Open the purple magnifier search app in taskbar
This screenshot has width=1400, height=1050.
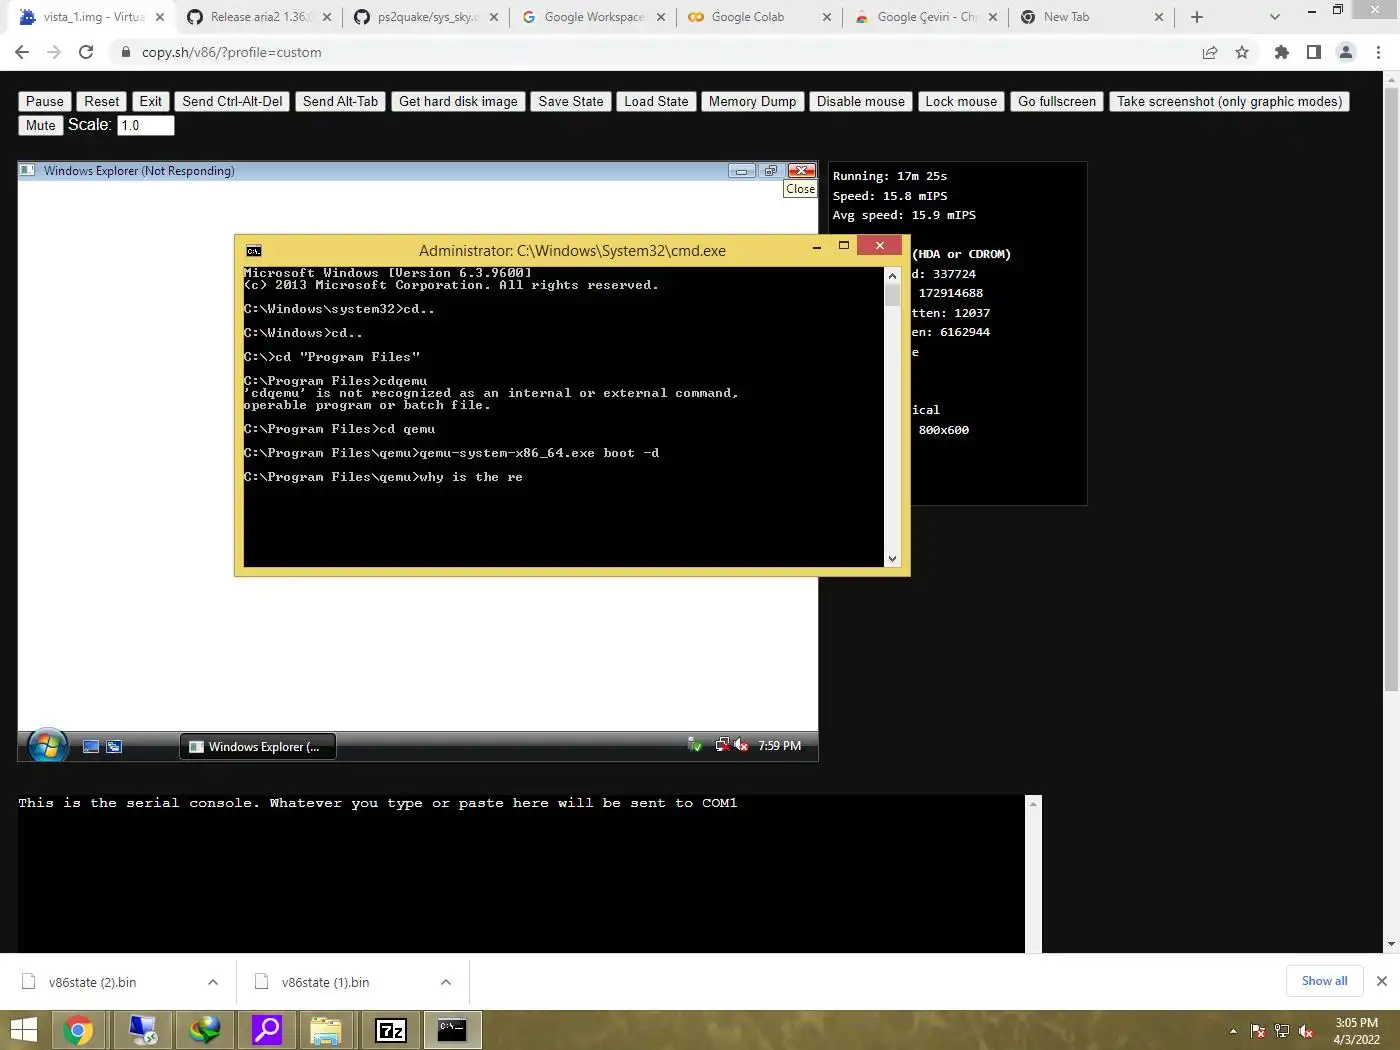266,1030
